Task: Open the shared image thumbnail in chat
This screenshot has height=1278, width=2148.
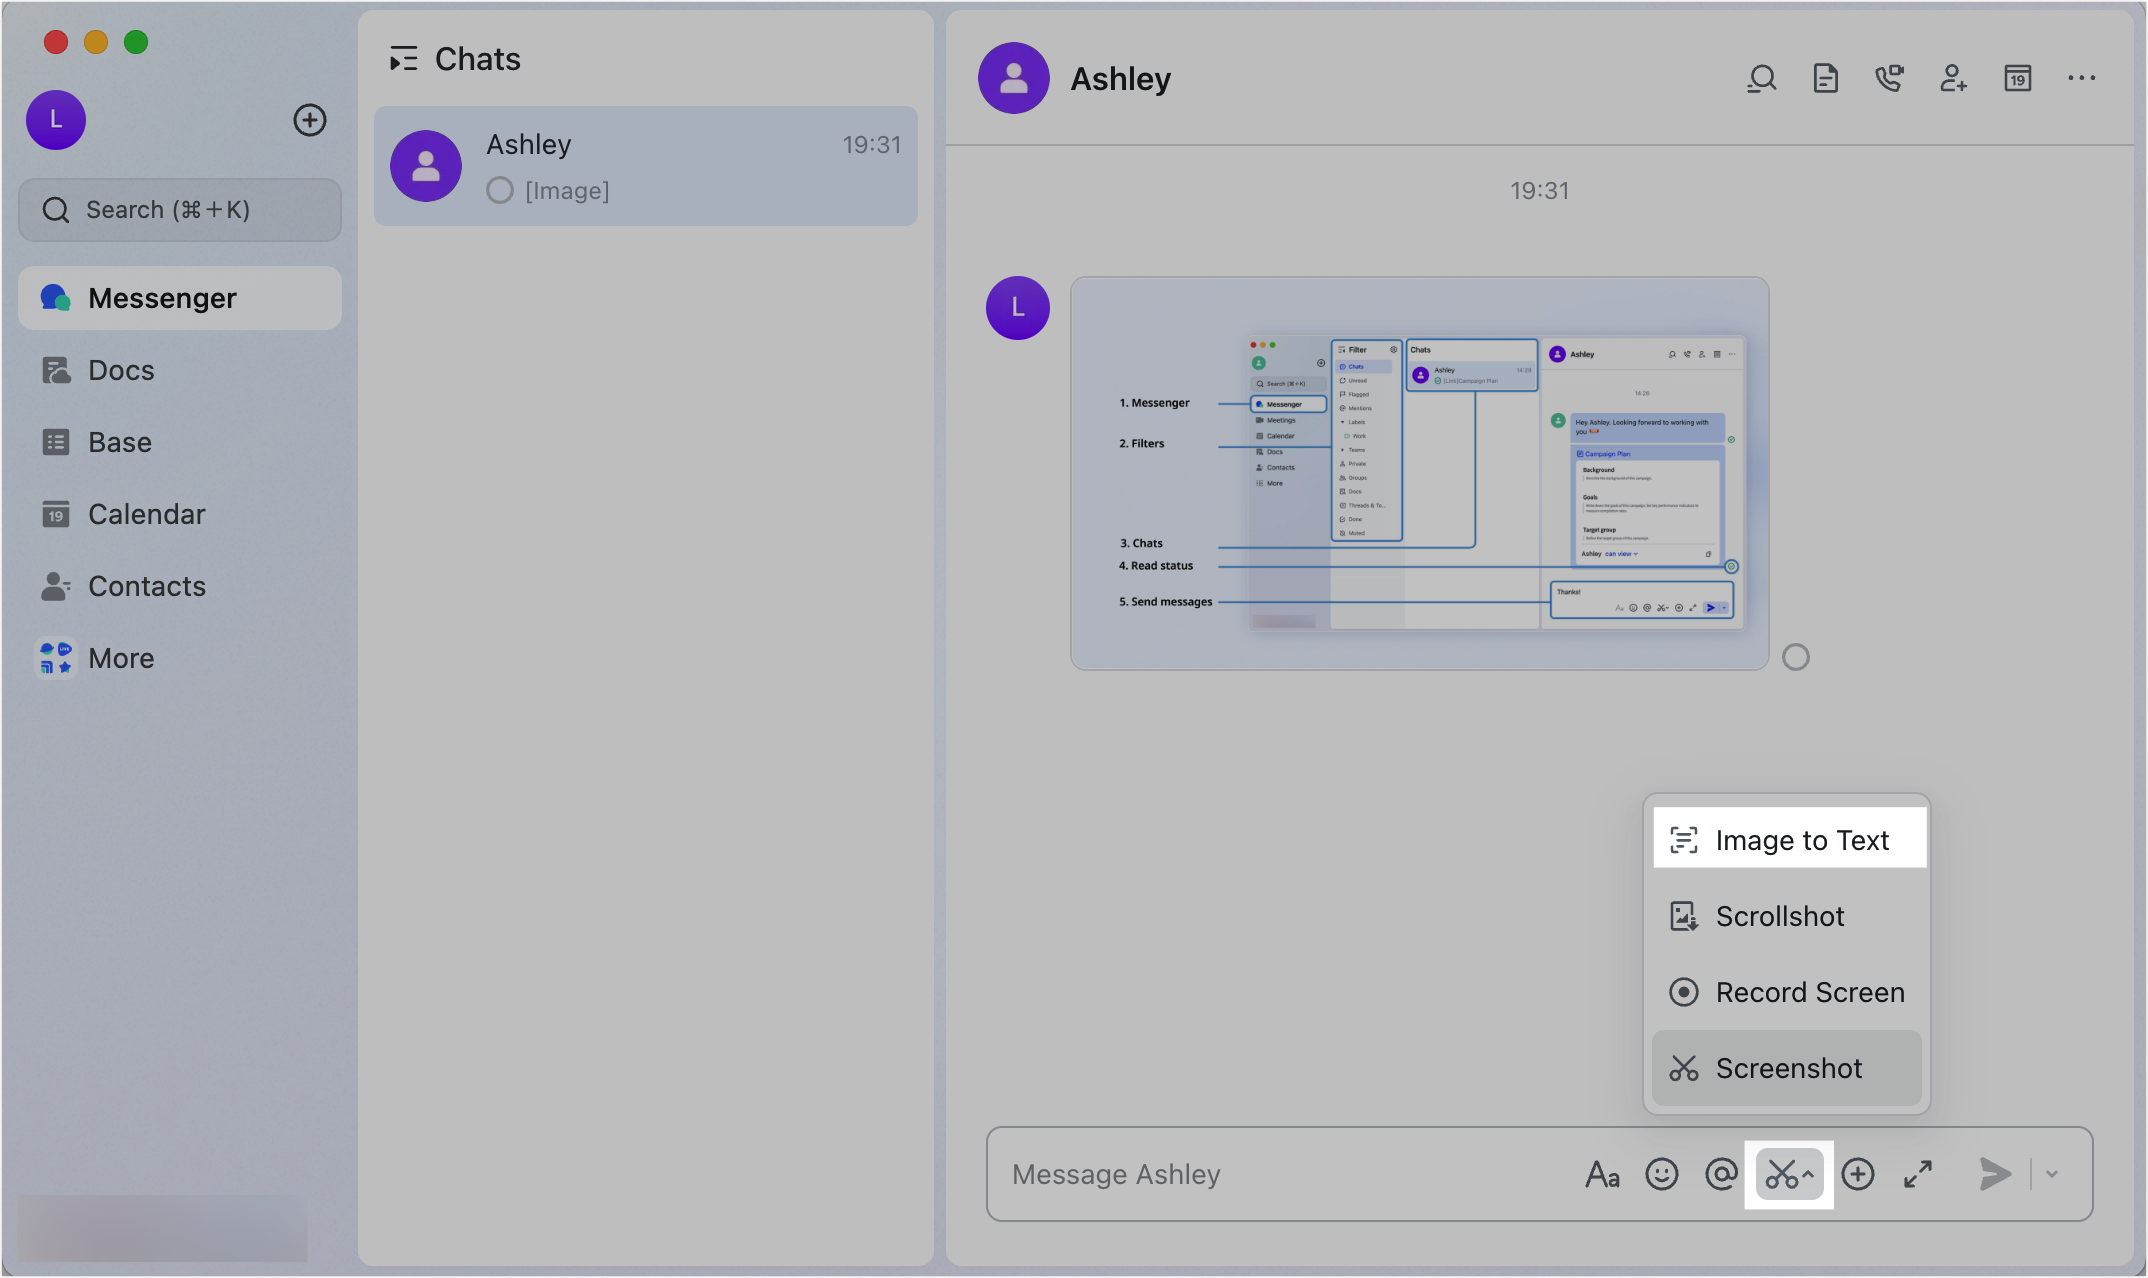Action: [1419, 473]
